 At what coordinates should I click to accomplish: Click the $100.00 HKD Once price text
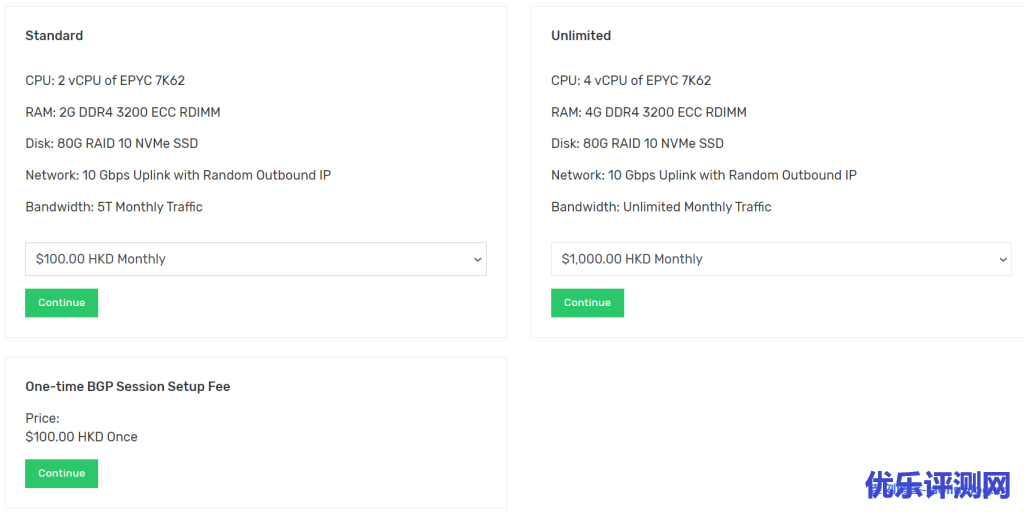(x=81, y=437)
